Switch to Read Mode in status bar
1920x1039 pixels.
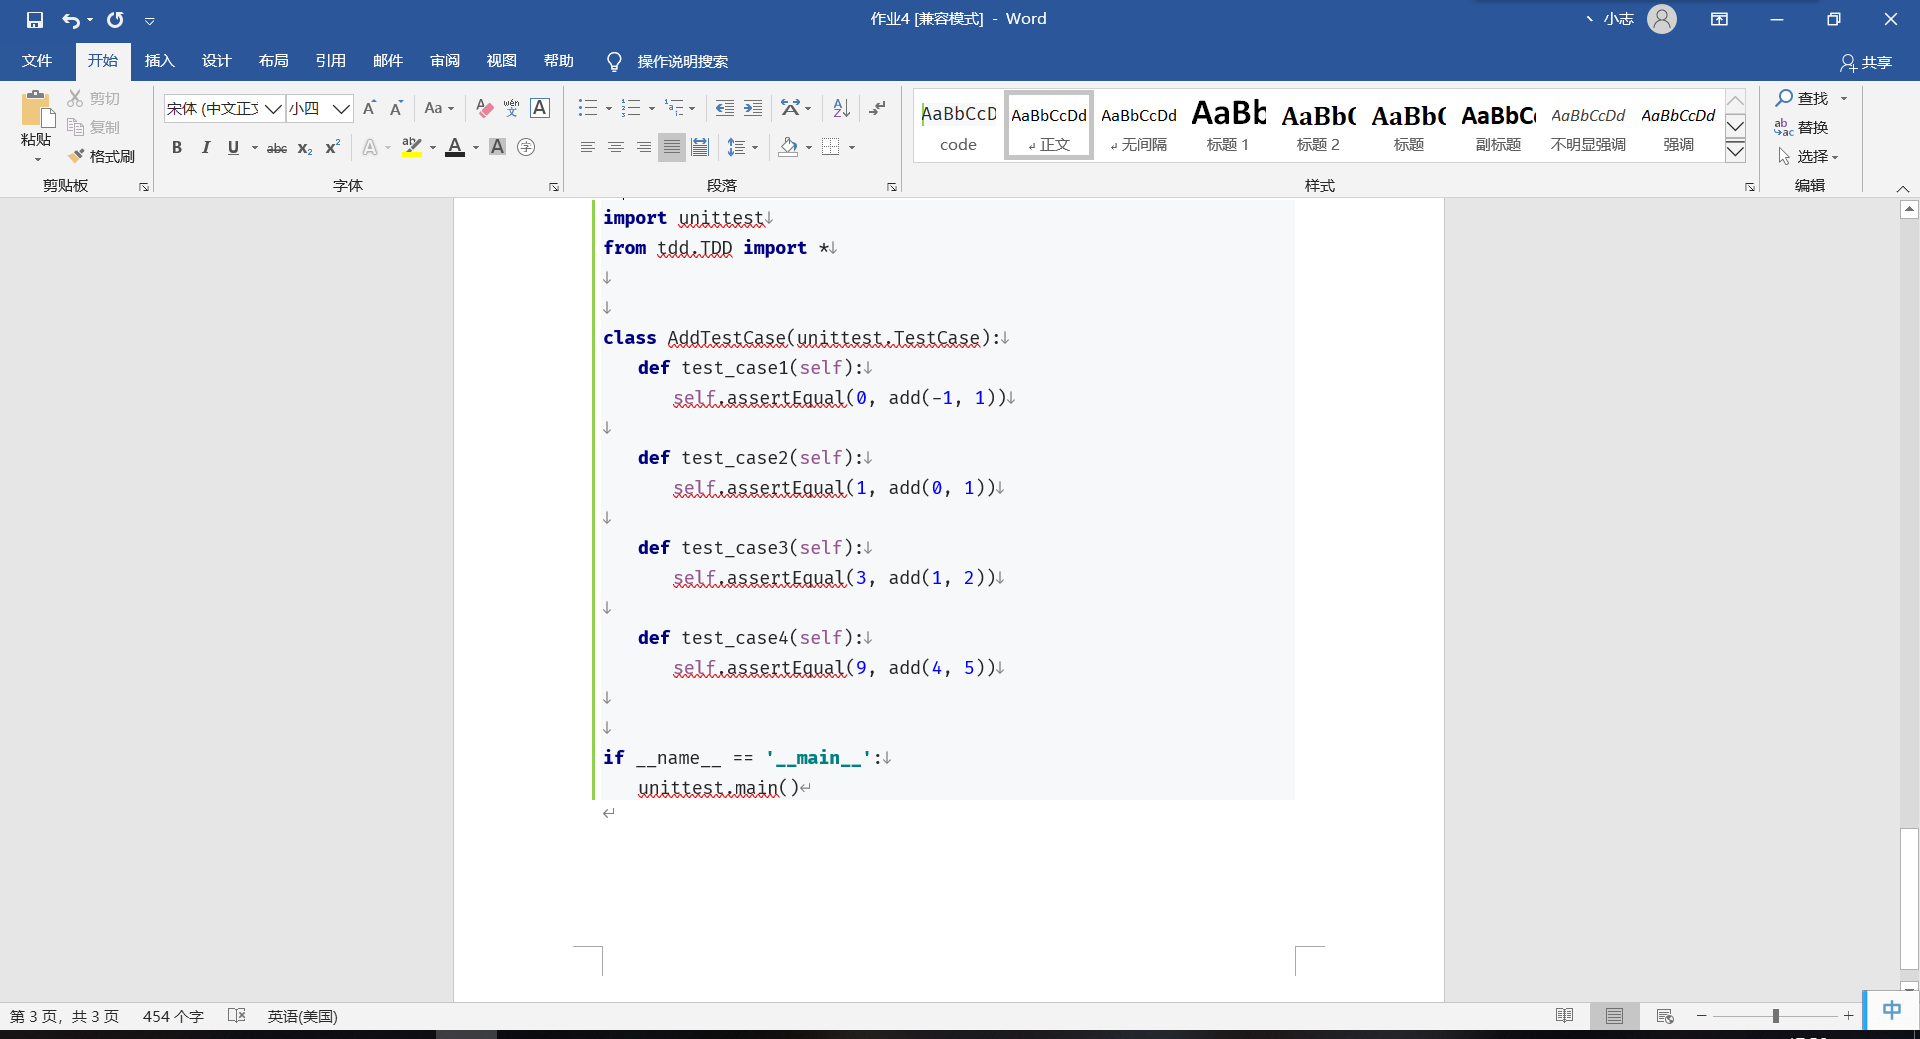1563,1016
